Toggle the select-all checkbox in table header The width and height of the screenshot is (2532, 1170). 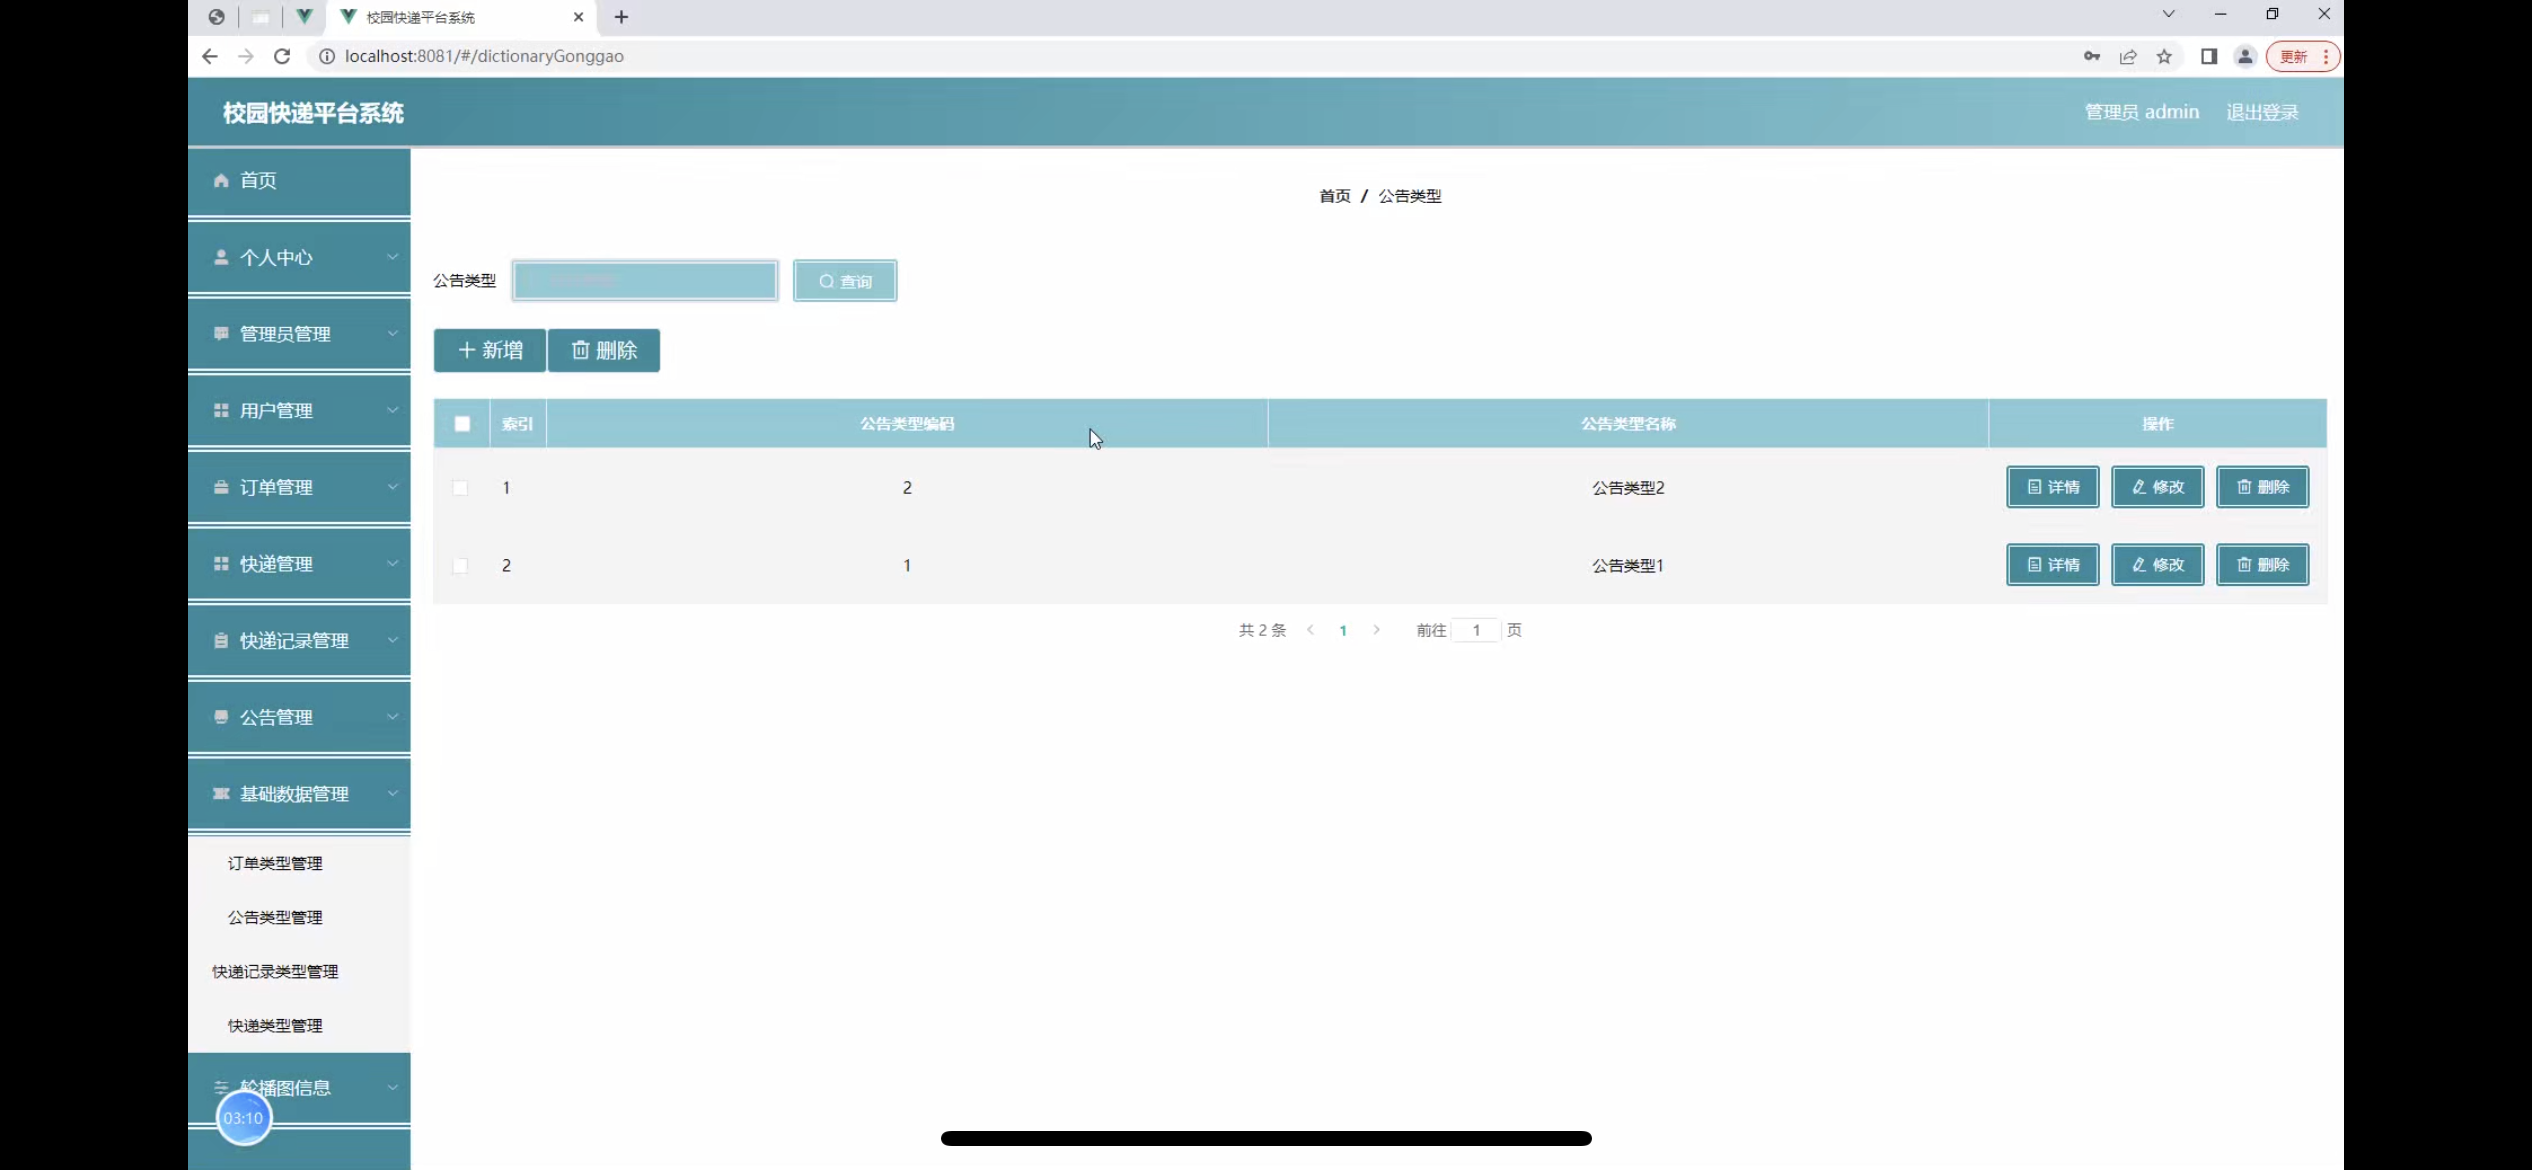click(462, 424)
